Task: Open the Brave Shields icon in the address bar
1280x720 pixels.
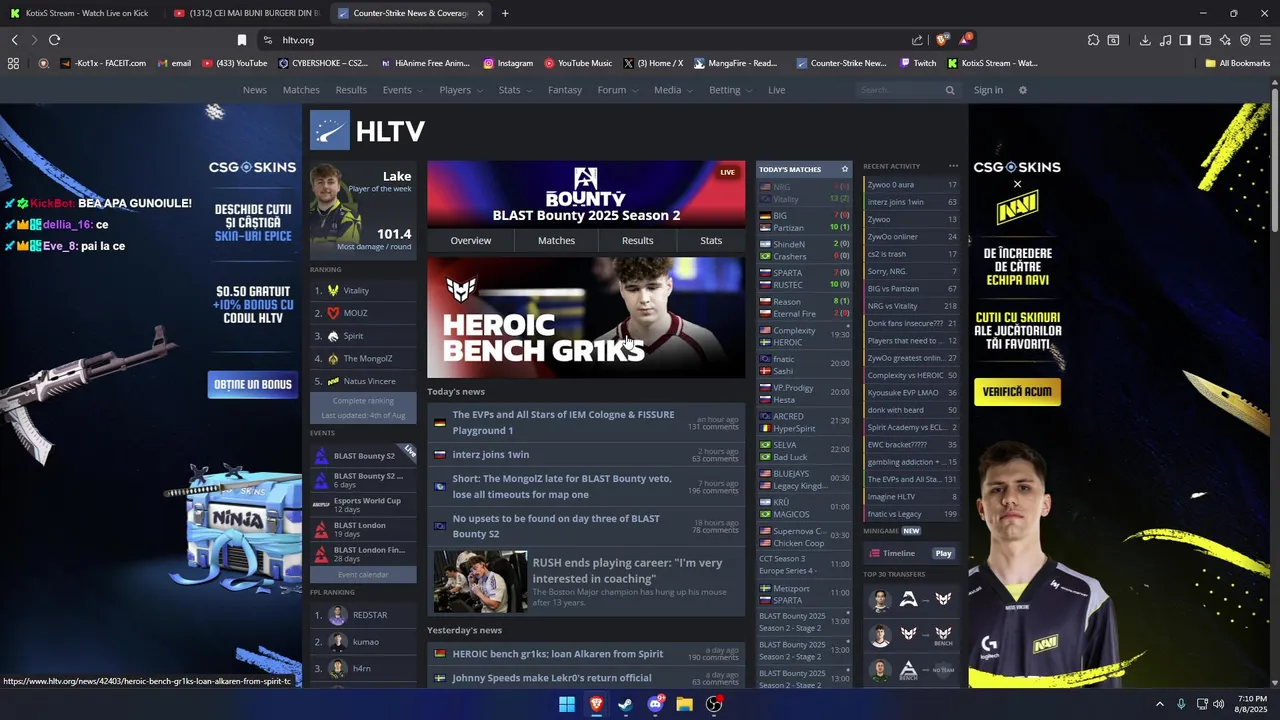Action: 942,40
